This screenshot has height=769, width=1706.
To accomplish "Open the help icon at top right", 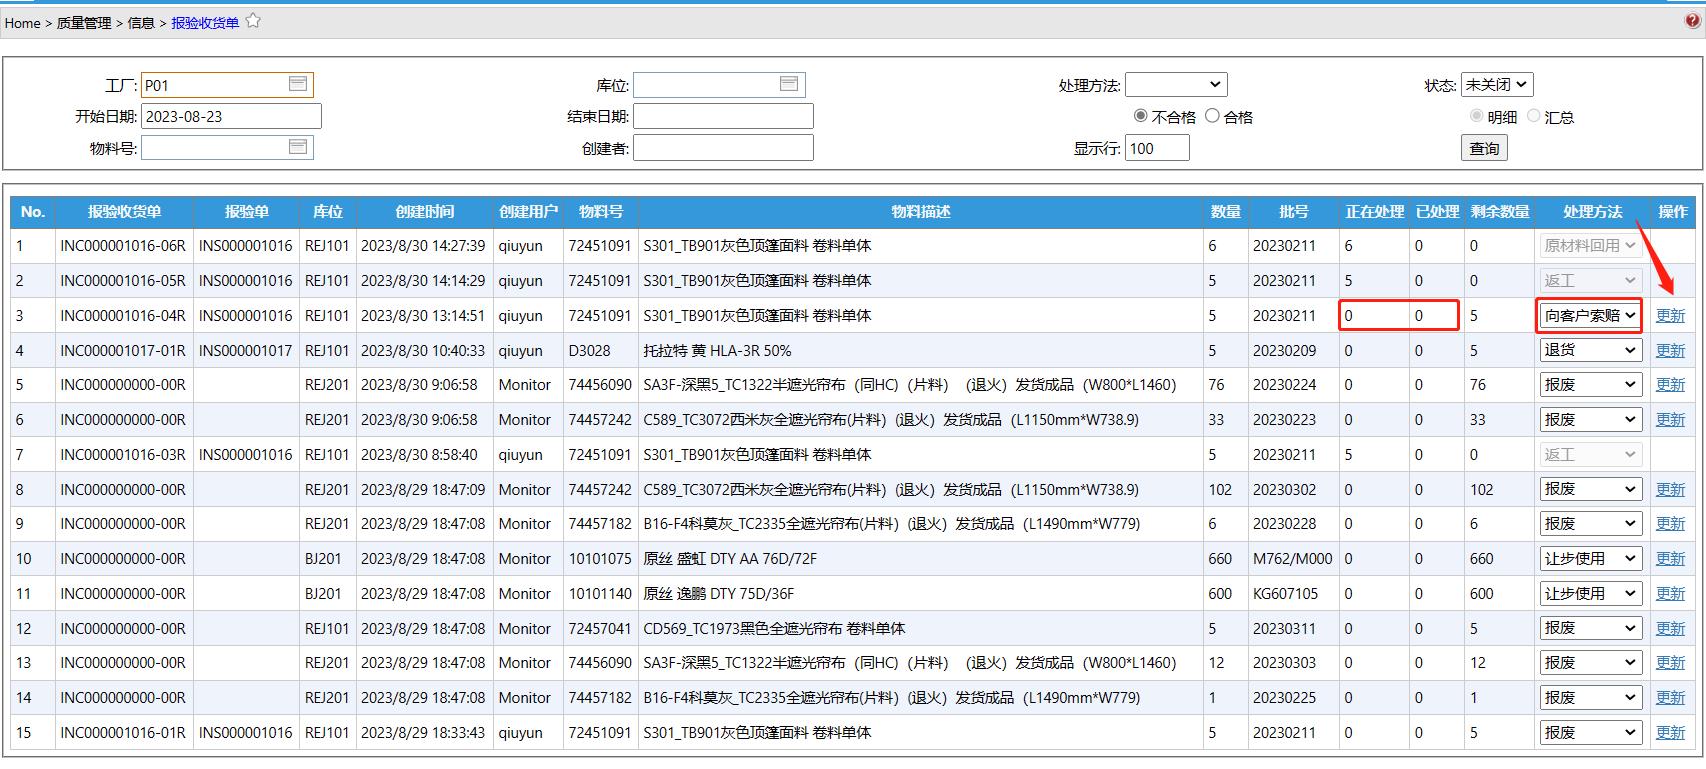I will [1693, 21].
